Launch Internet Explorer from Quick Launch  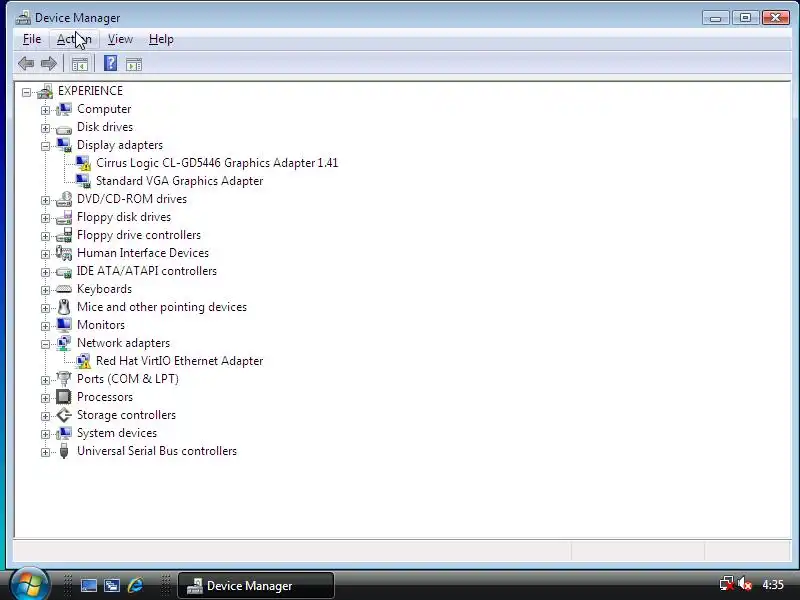tap(136, 586)
